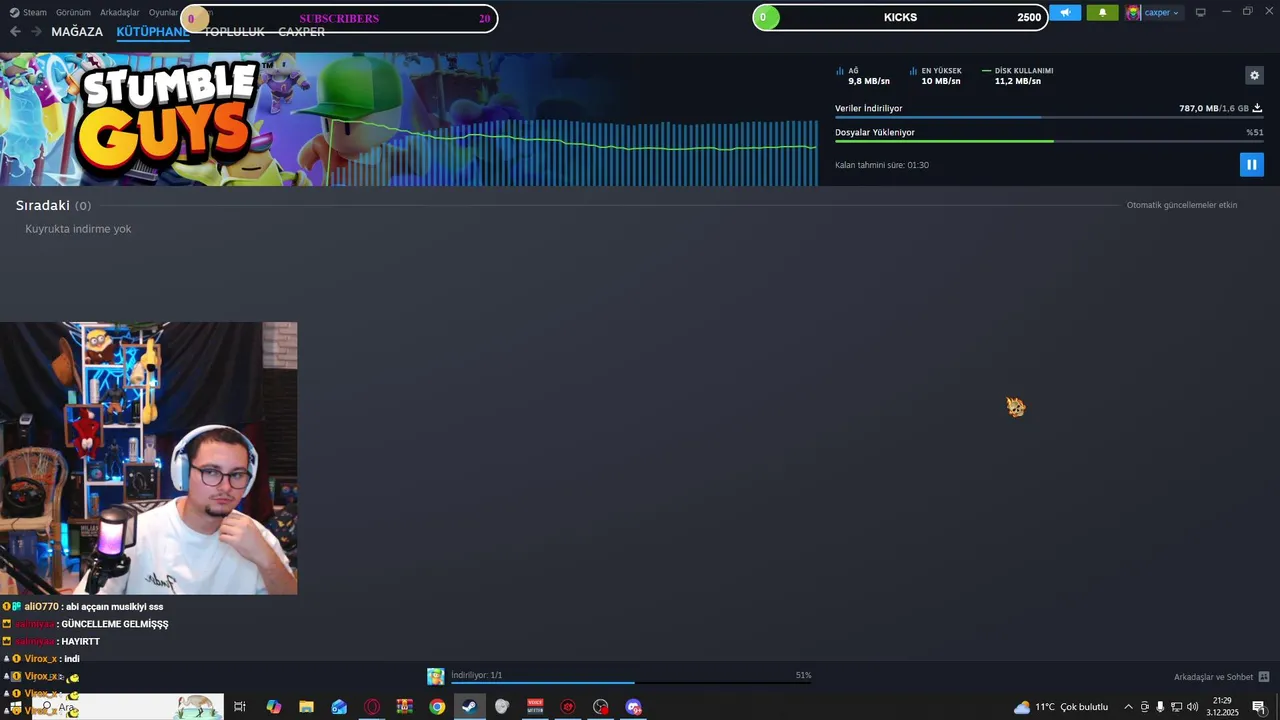This screenshot has width=1280, height=720.
Task: Expand the caxper account dropdown
Action: tap(1163, 13)
